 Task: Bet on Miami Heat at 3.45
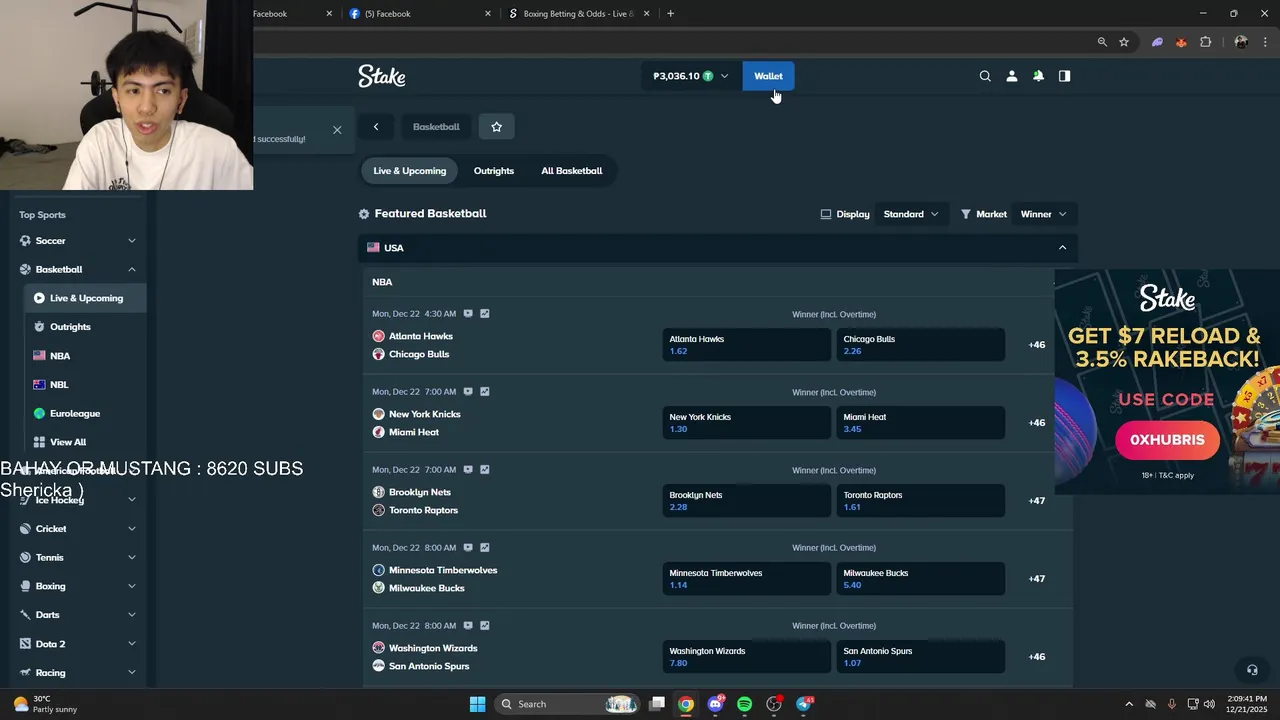click(920, 423)
